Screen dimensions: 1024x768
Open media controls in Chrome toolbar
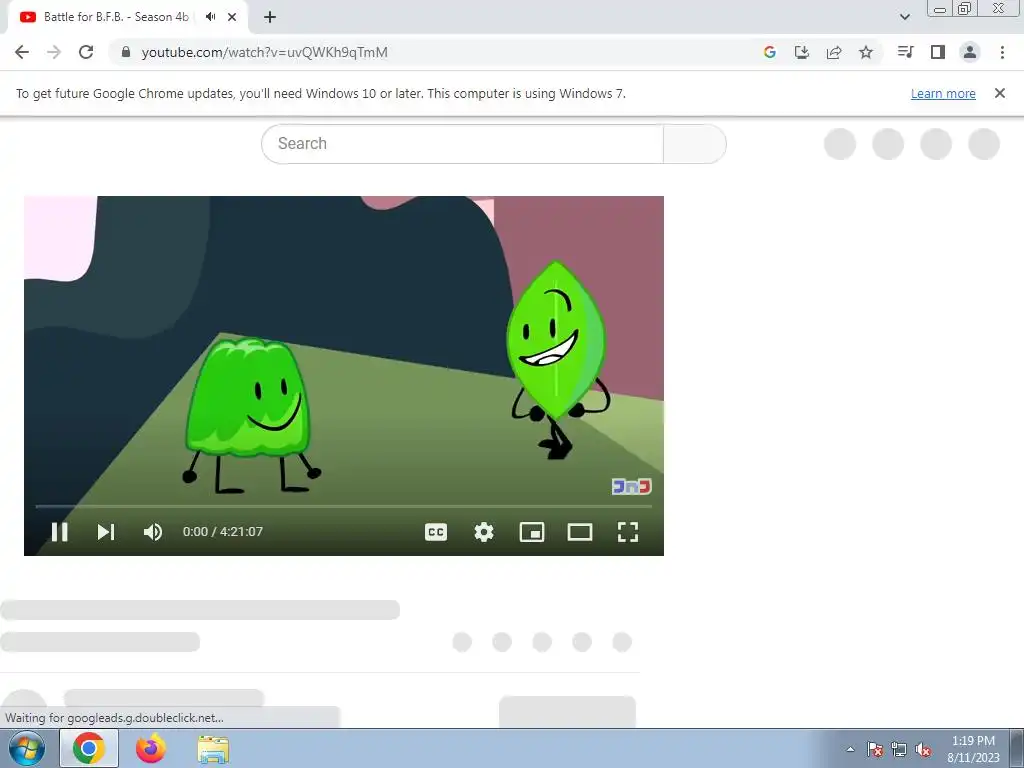pyautogui.click(x=905, y=52)
